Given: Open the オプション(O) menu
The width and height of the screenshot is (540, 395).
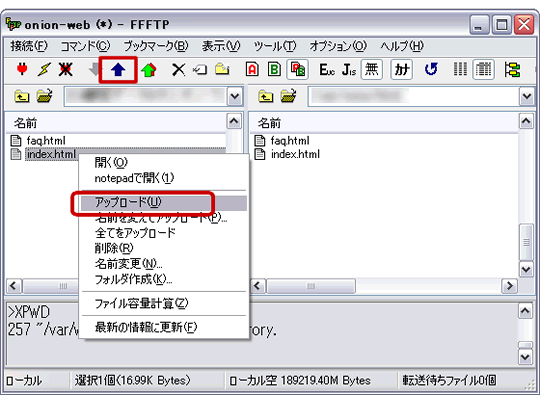Looking at the screenshot, I should pos(338,46).
